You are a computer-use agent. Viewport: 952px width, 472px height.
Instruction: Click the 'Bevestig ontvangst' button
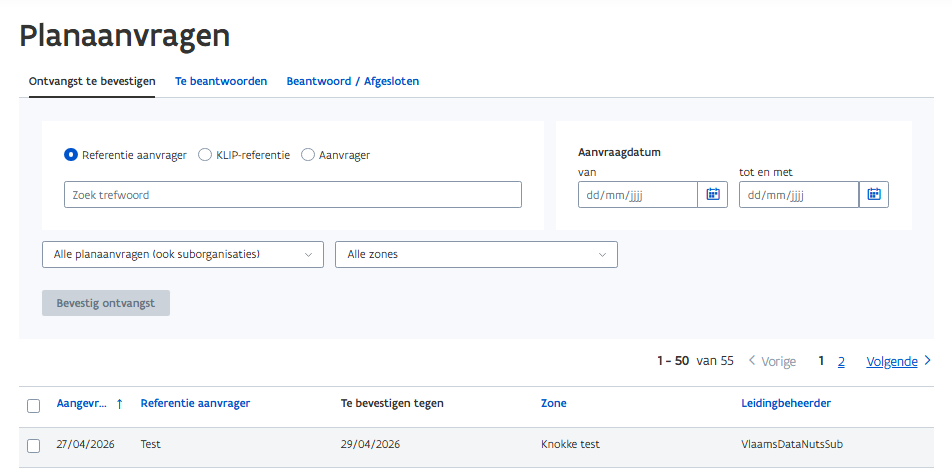point(106,303)
